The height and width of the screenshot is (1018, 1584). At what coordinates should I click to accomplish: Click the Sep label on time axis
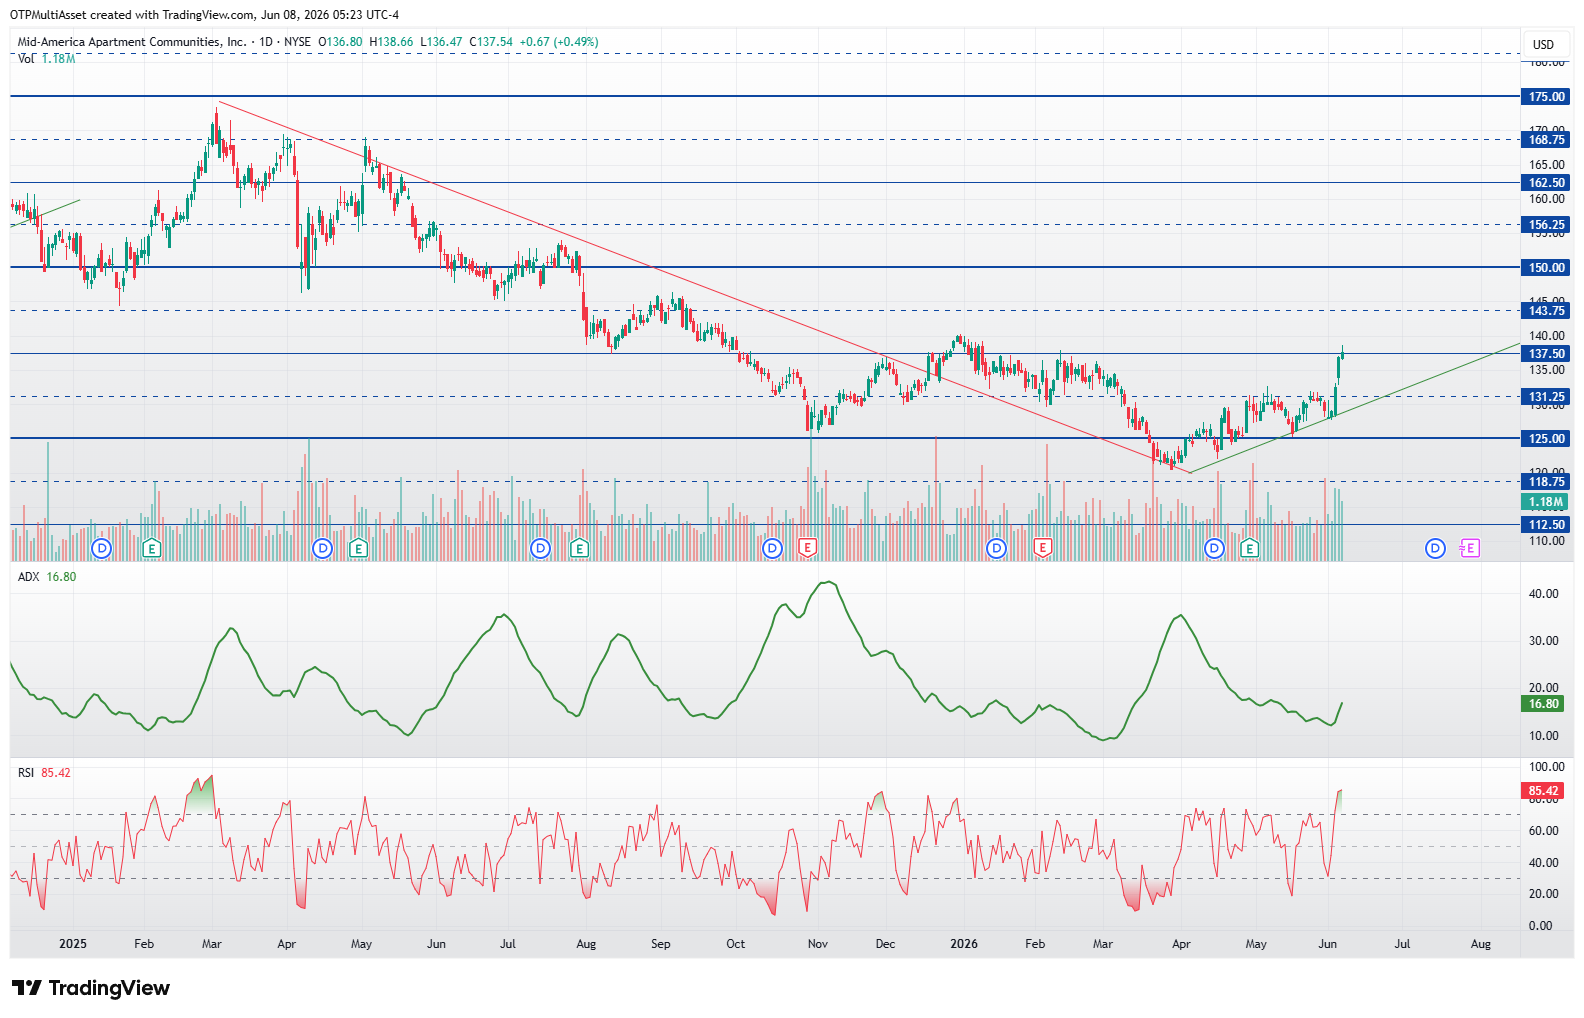pyautogui.click(x=661, y=944)
